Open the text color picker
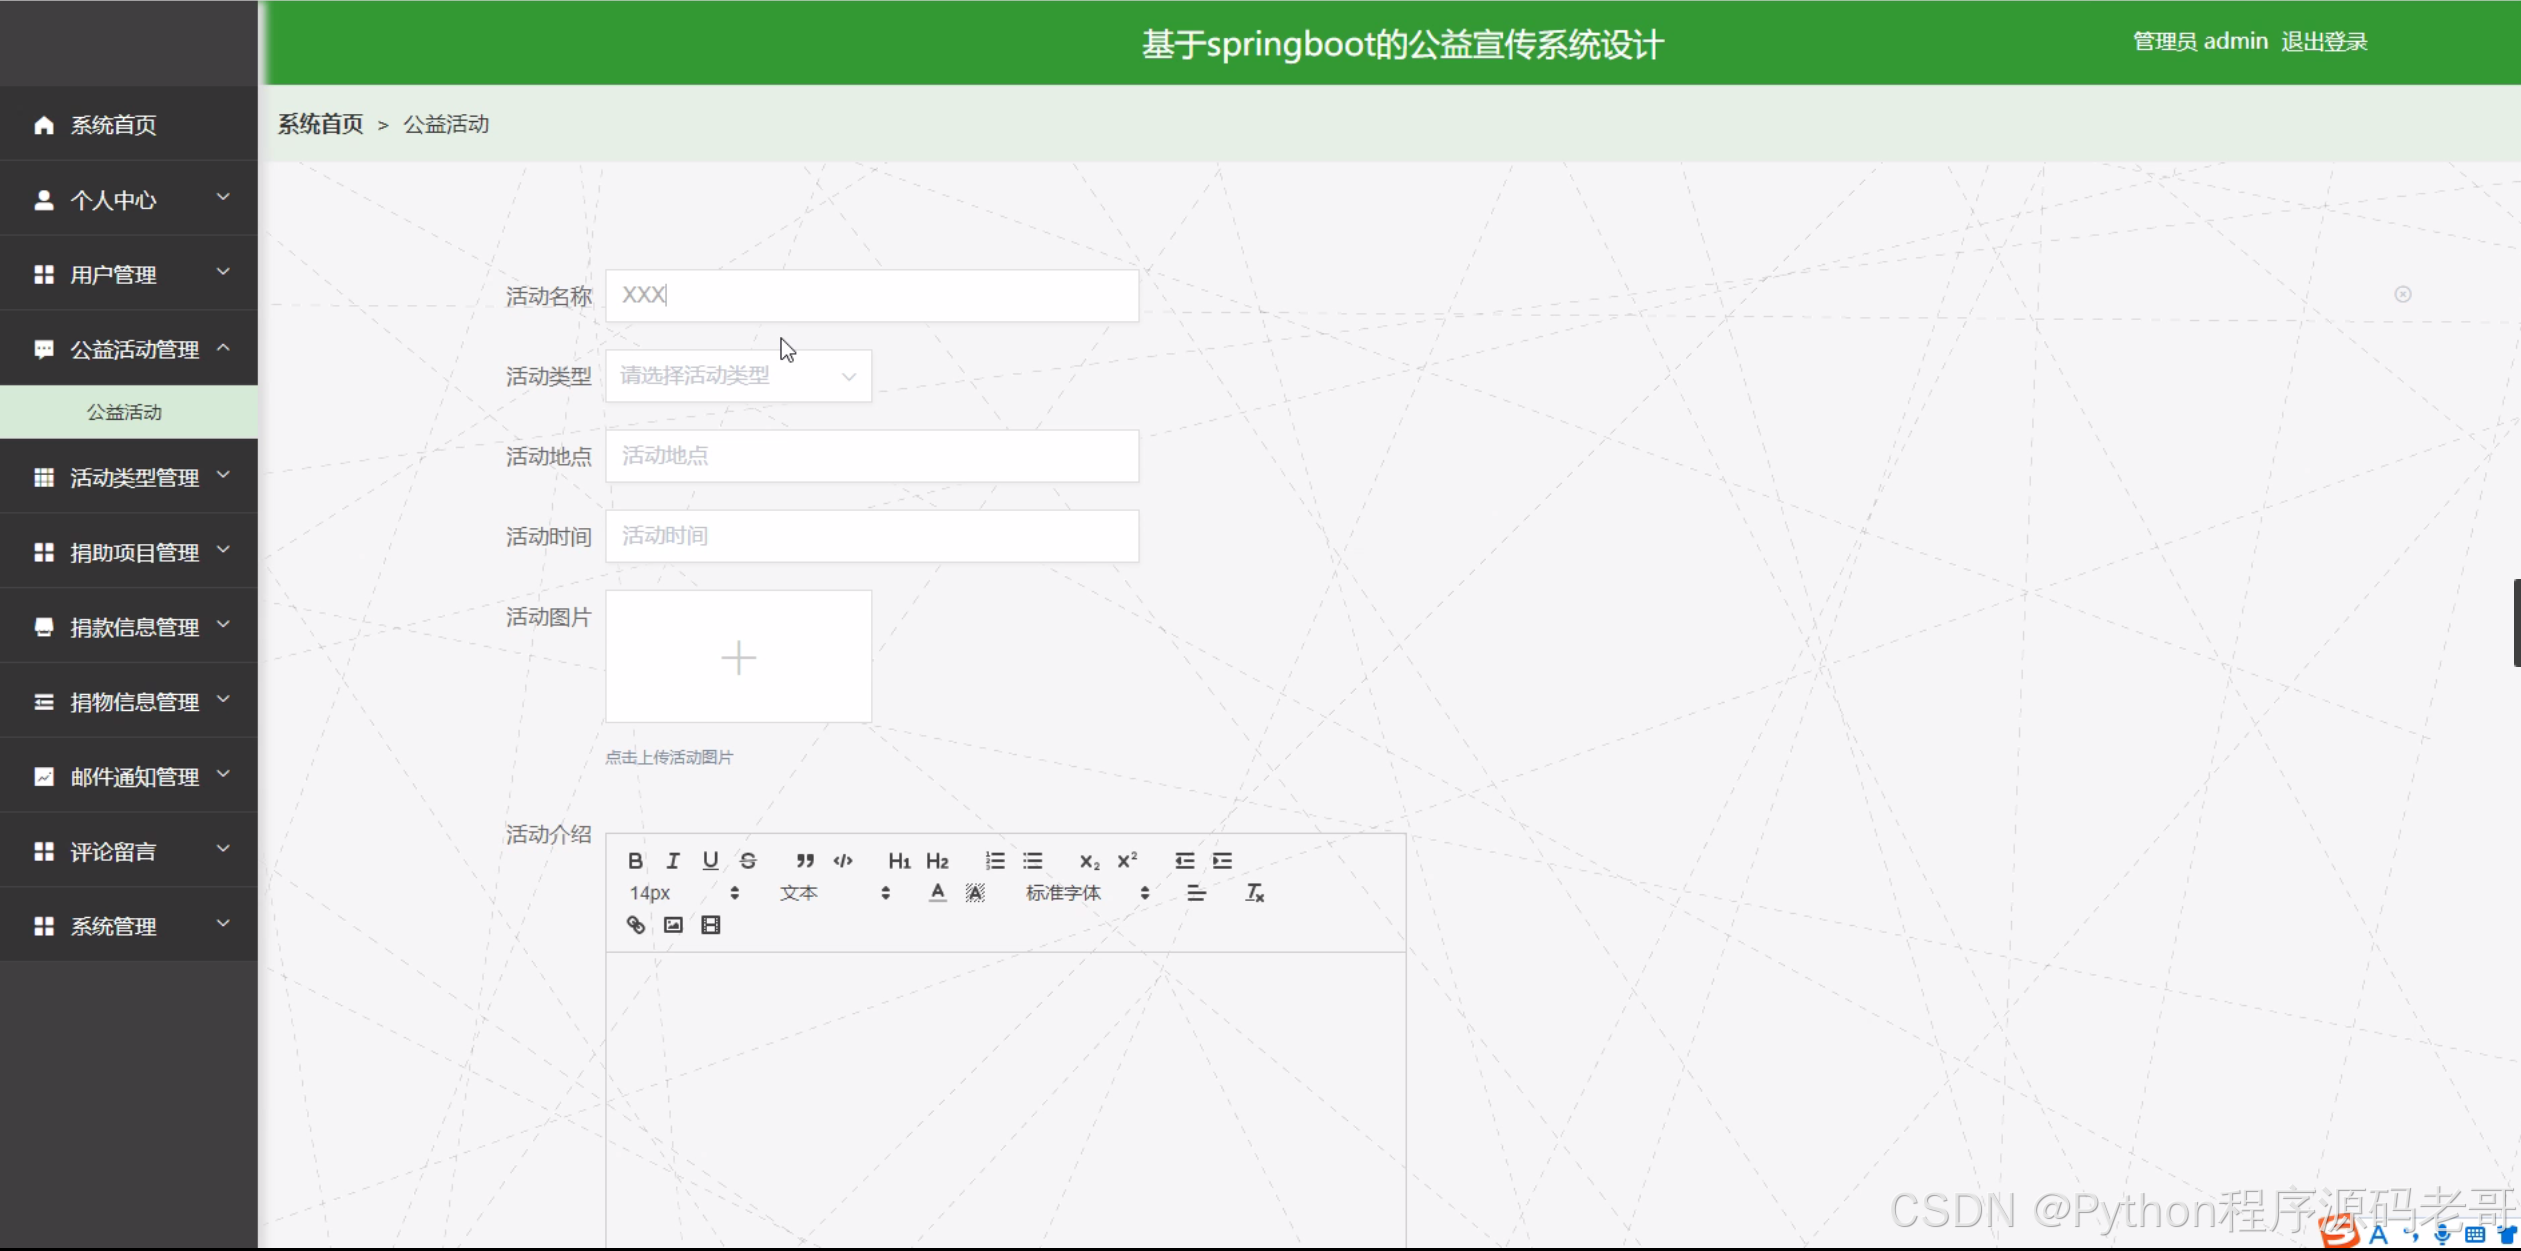Image resolution: width=2521 pixels, height=1251 pixels. click(937, 893)
